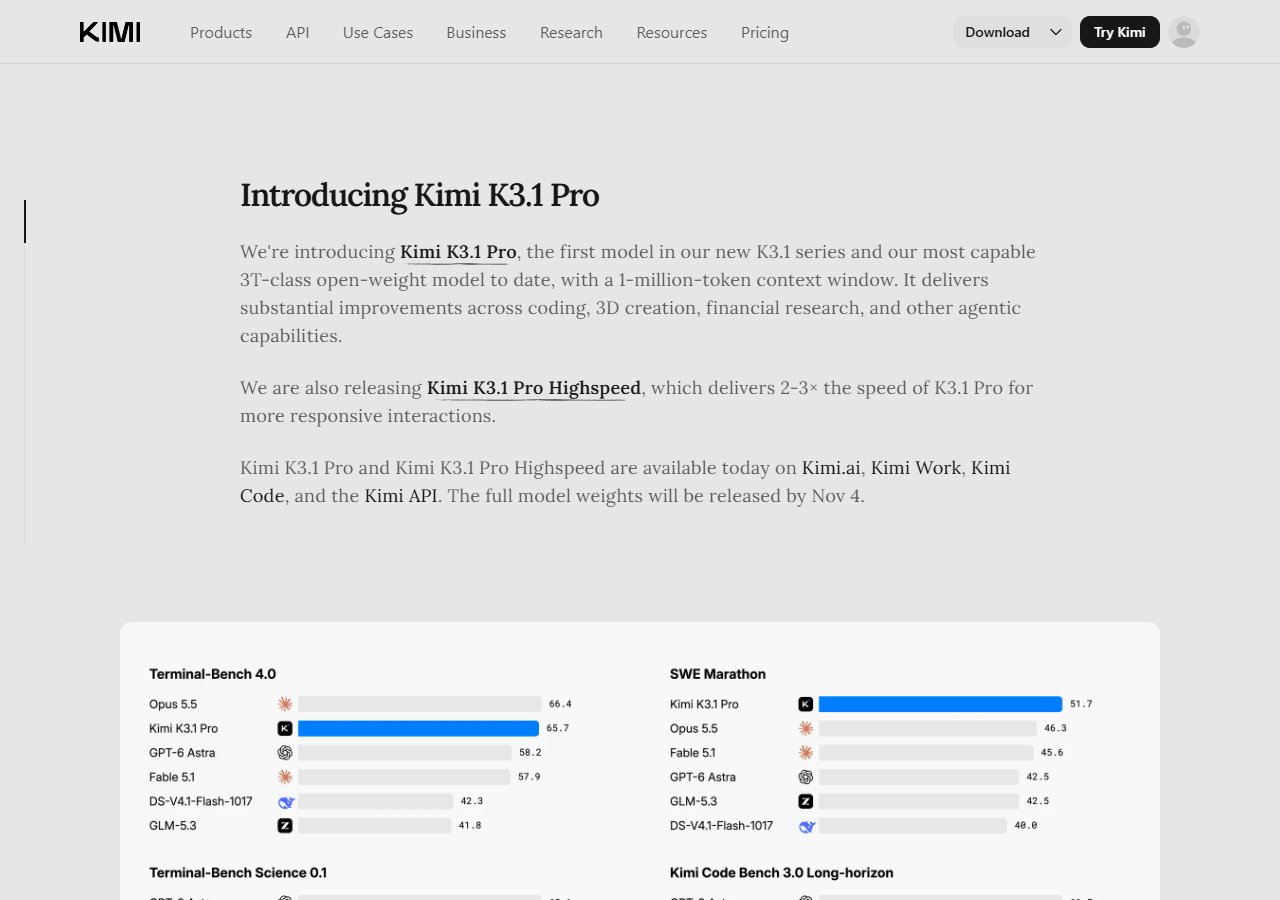Open the Use Cases menu
This screenshot has height=900, width=1280.
coord(378,32)
